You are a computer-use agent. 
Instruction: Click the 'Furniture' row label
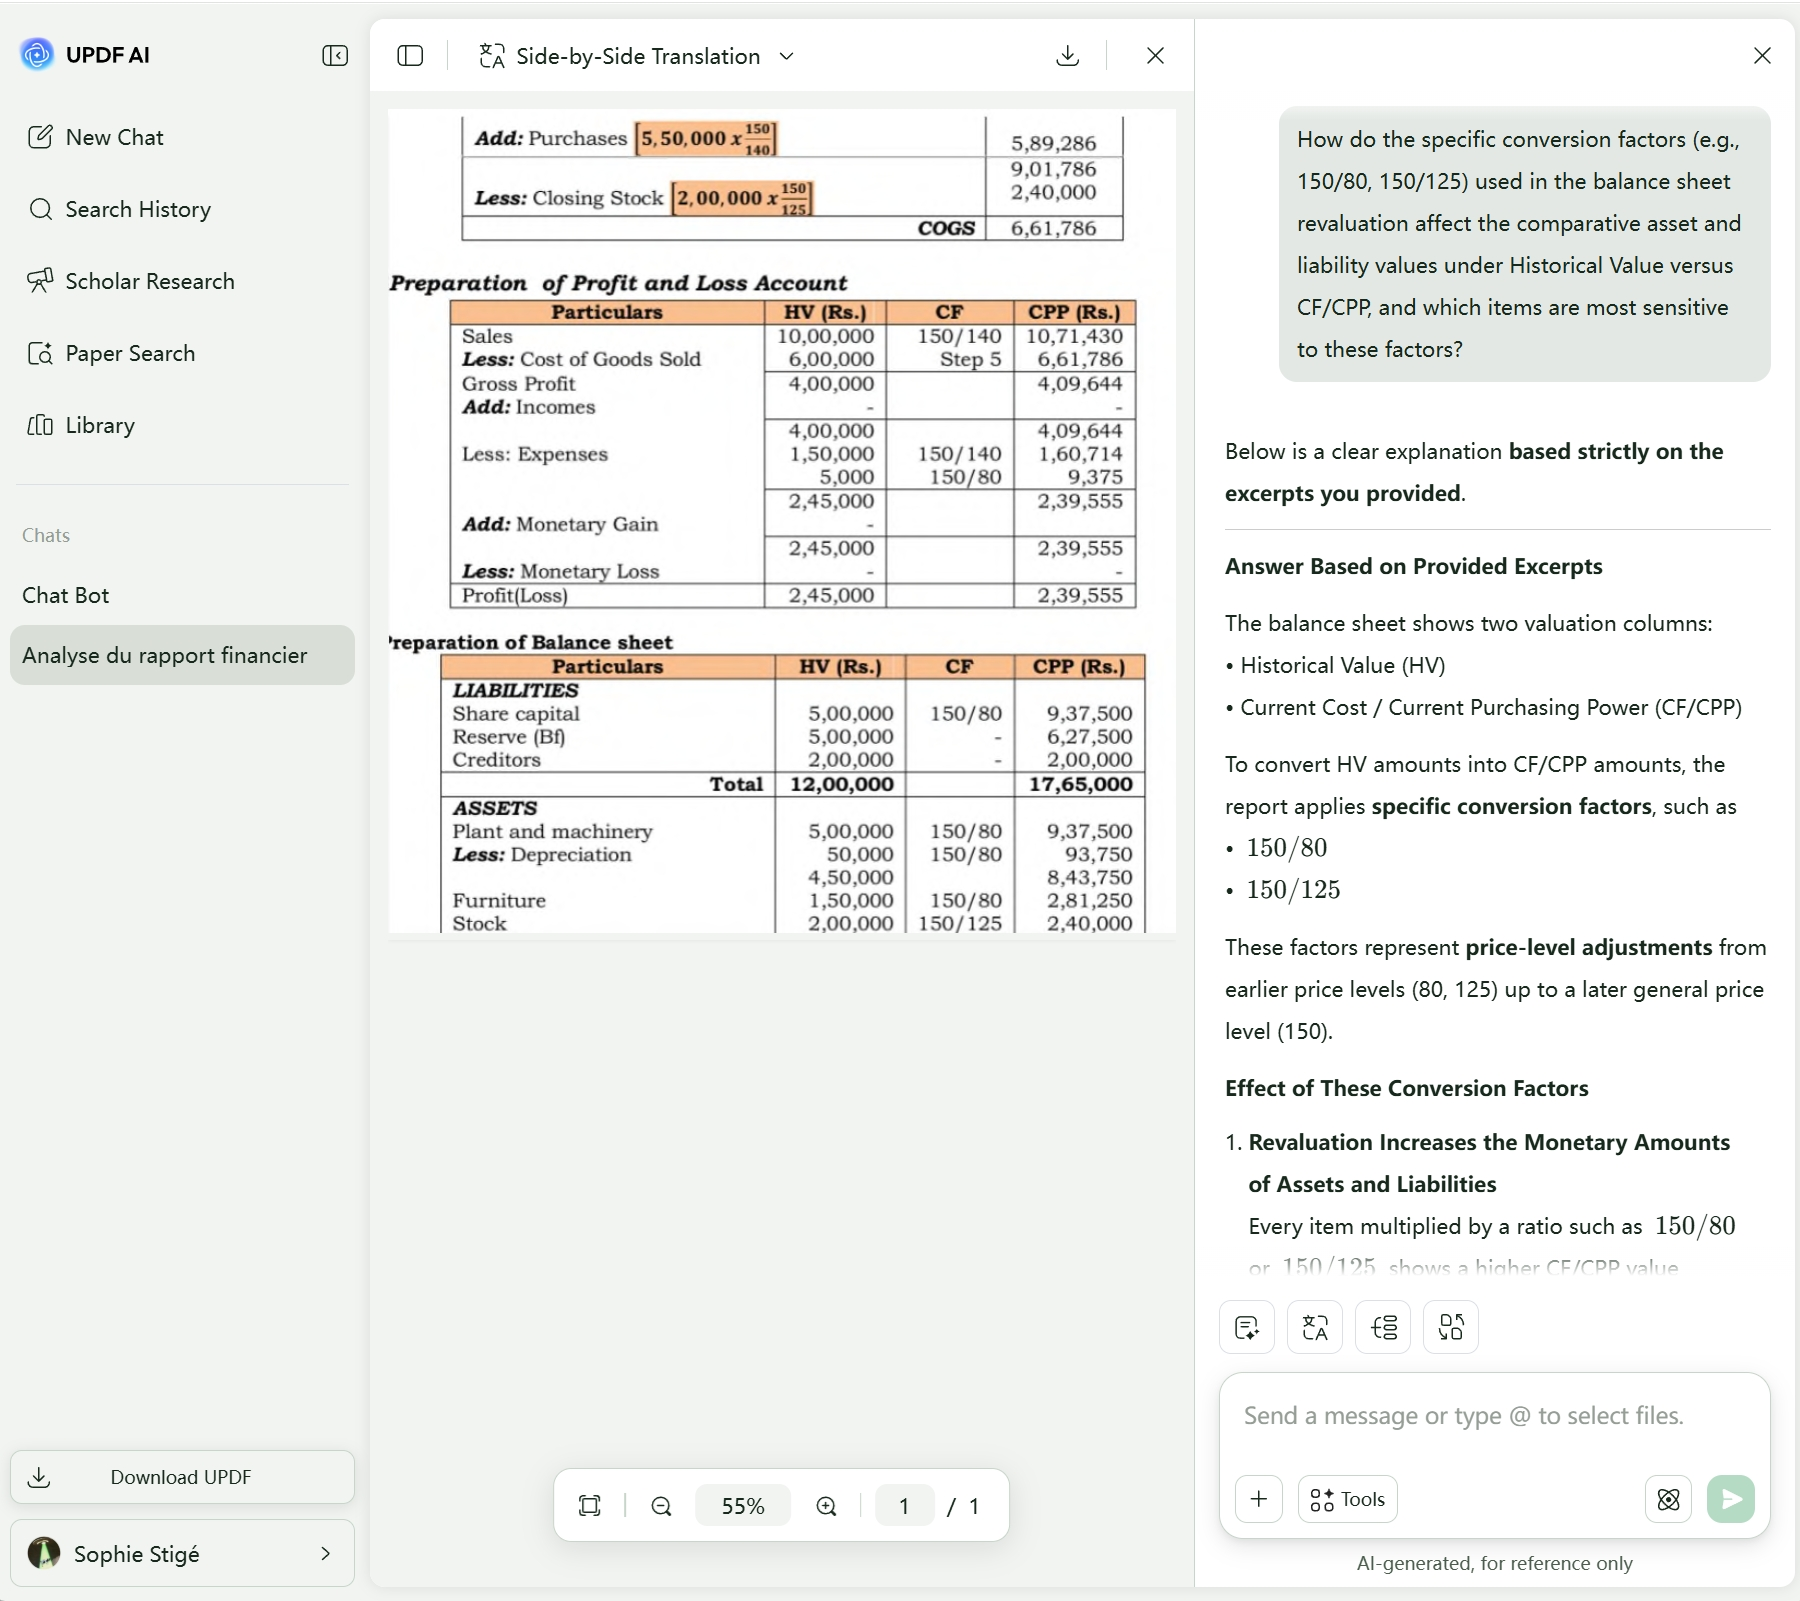(499, 900)
